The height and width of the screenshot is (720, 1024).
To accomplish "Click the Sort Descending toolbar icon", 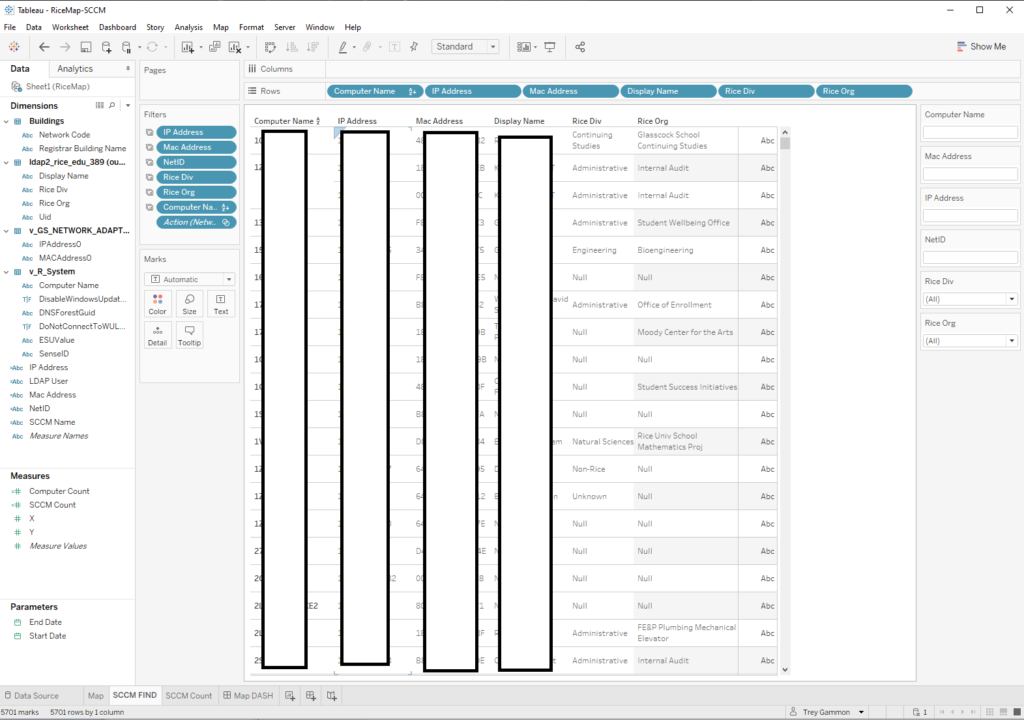I will tap(313, 47).
